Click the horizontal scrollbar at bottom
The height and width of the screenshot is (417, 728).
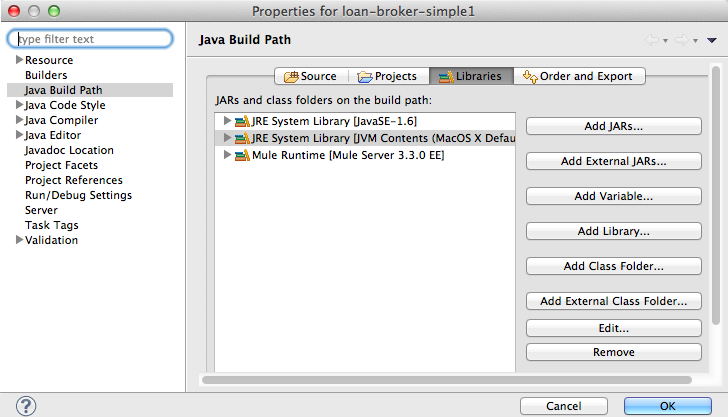pos(447,380)
